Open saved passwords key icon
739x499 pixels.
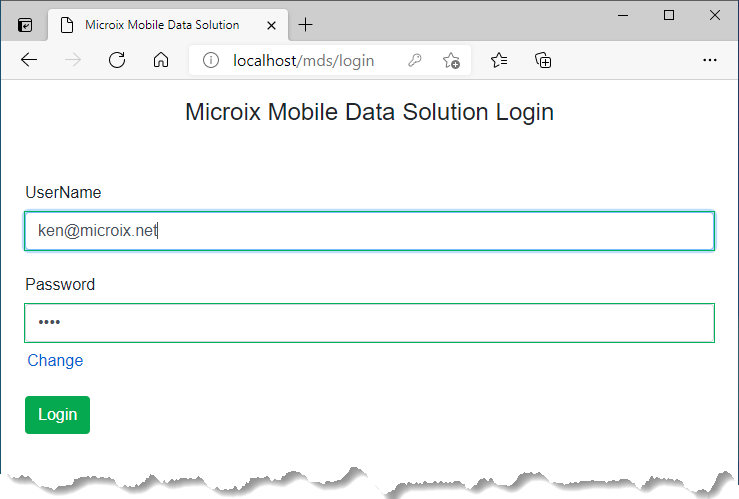(x=415, y=60)
